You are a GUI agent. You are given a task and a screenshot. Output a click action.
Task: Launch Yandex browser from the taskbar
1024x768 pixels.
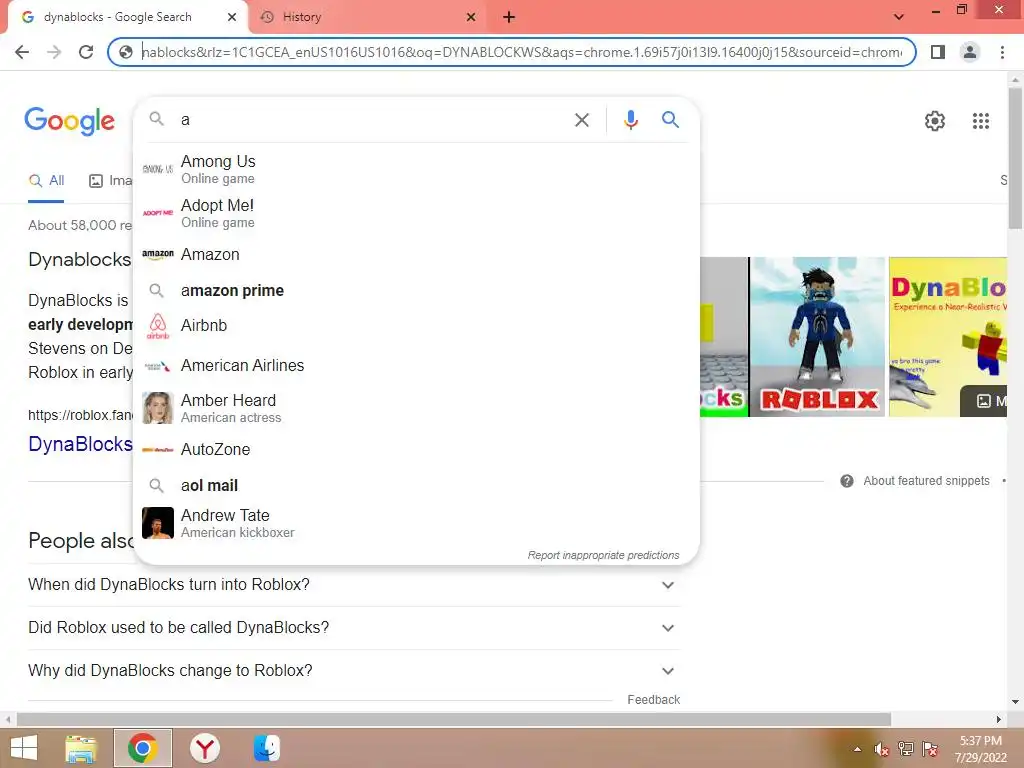pyautogui.click(x=205, y=748)
